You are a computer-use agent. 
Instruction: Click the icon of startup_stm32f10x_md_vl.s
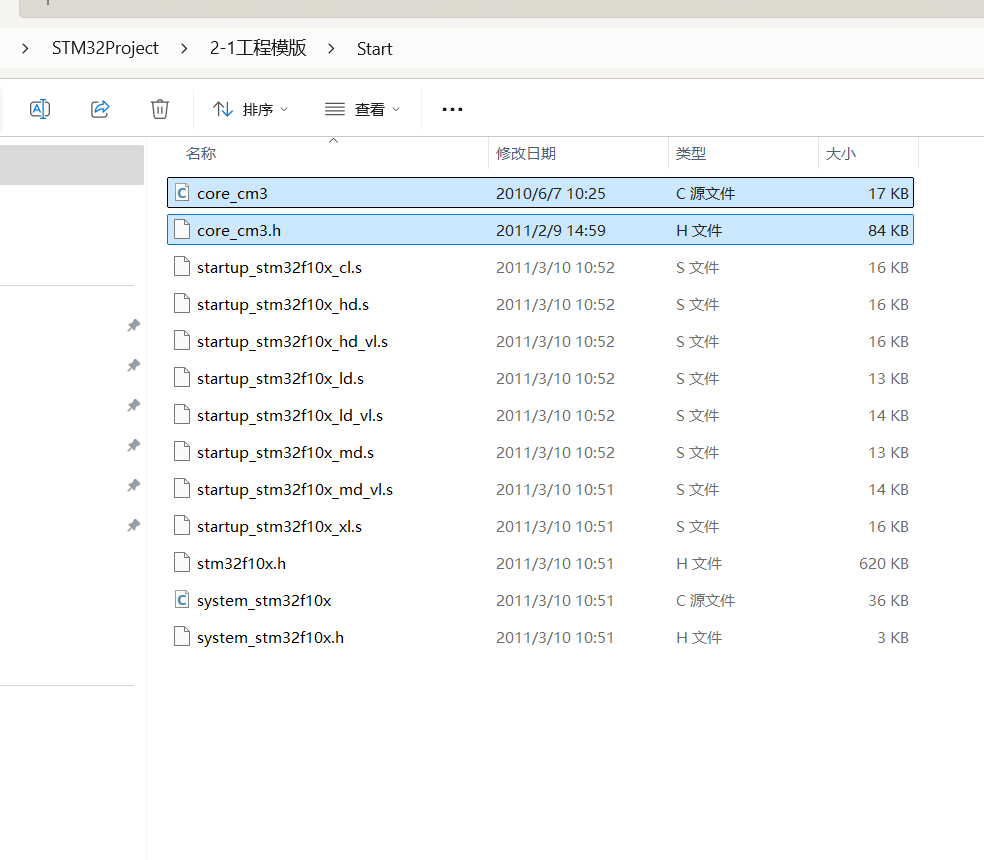(182, 489)
